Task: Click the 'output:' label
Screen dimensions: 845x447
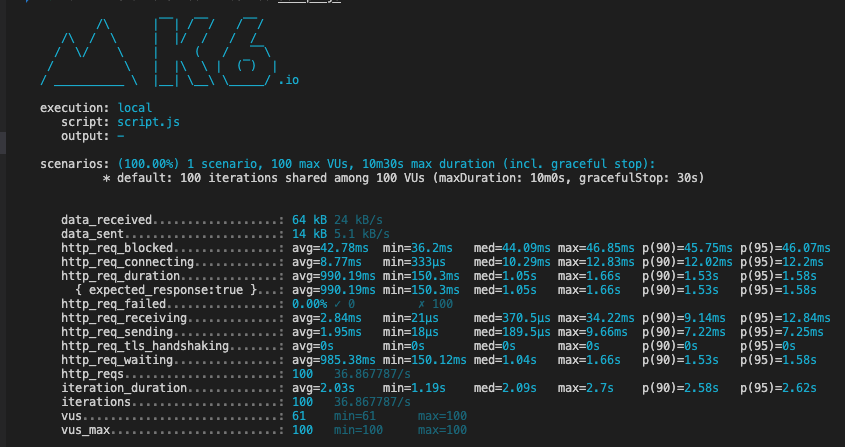Action: 85,136
